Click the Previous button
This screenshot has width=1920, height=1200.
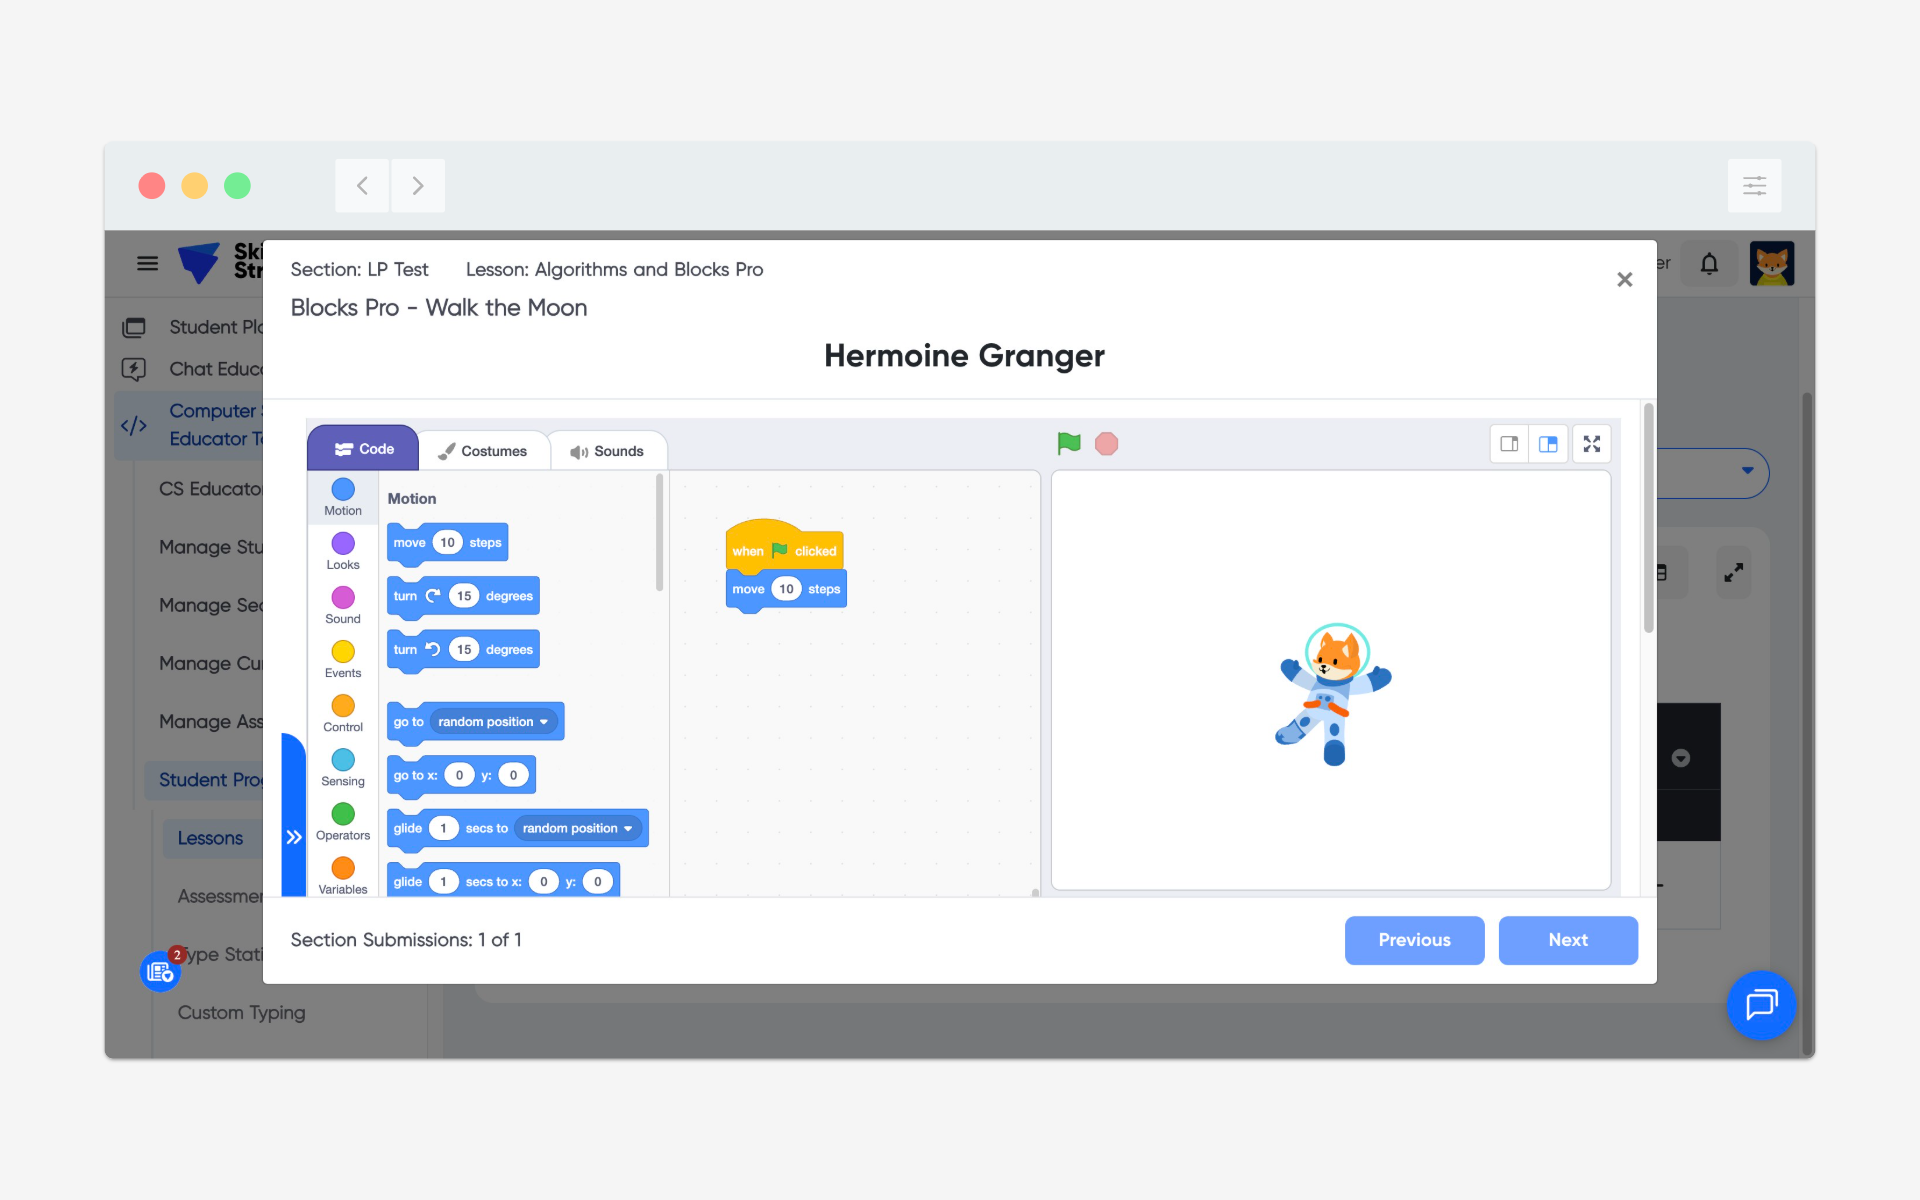coord(1414,940)
